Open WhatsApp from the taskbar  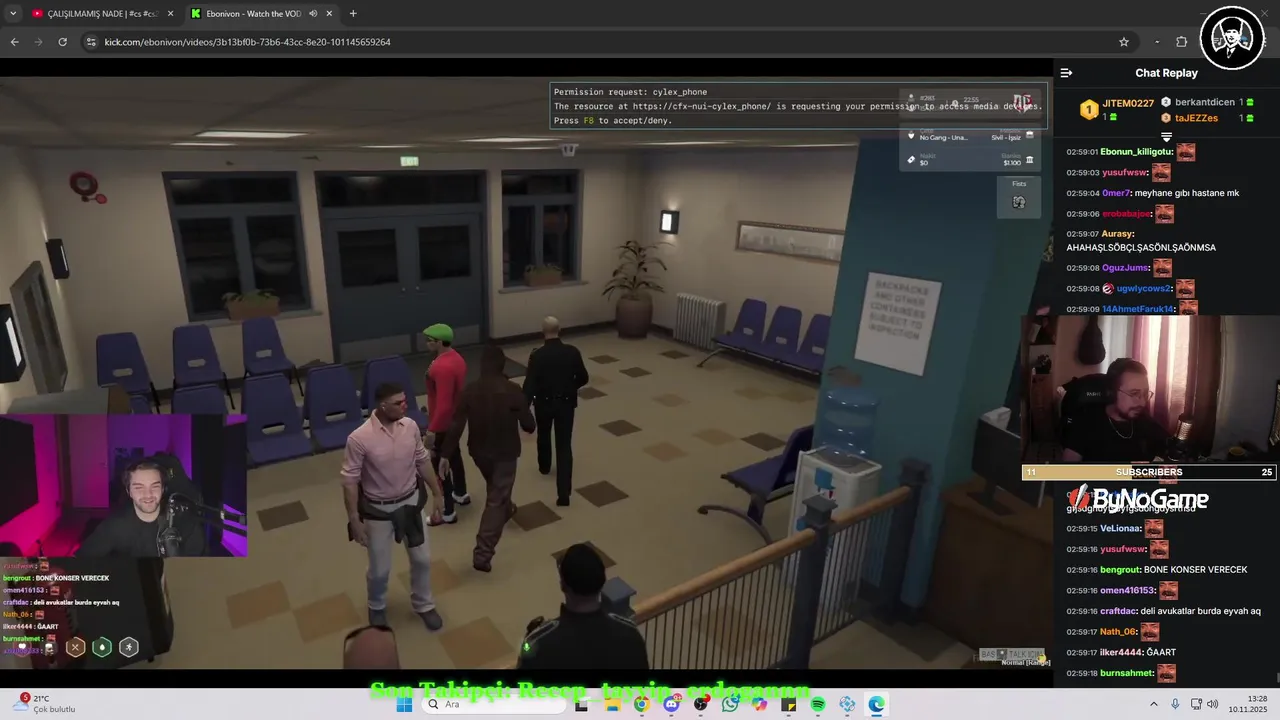tap(730, 704)
